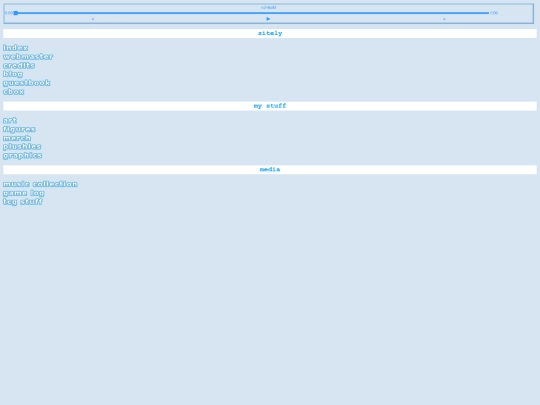Open the art page

(10, 120)
